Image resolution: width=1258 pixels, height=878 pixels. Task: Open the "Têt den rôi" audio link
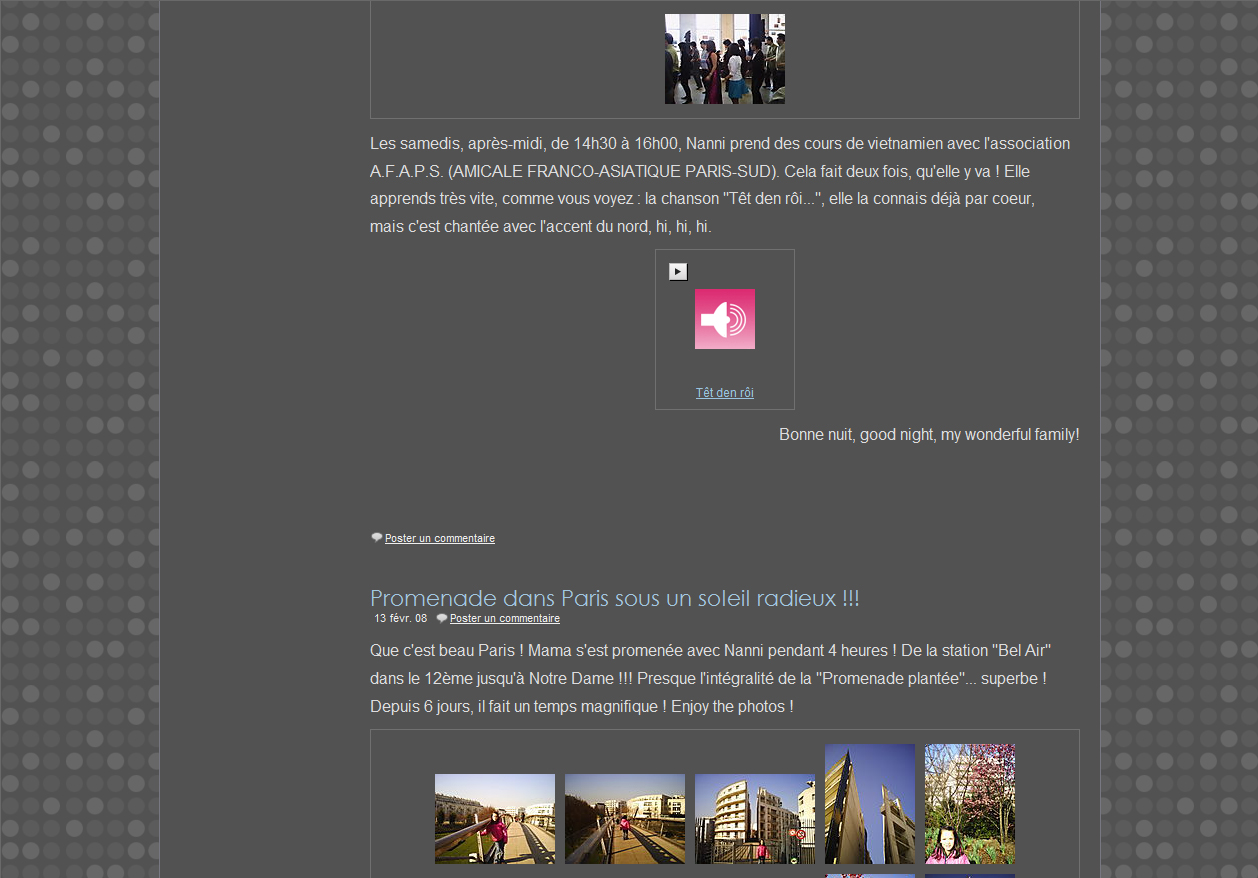(724, 393)
